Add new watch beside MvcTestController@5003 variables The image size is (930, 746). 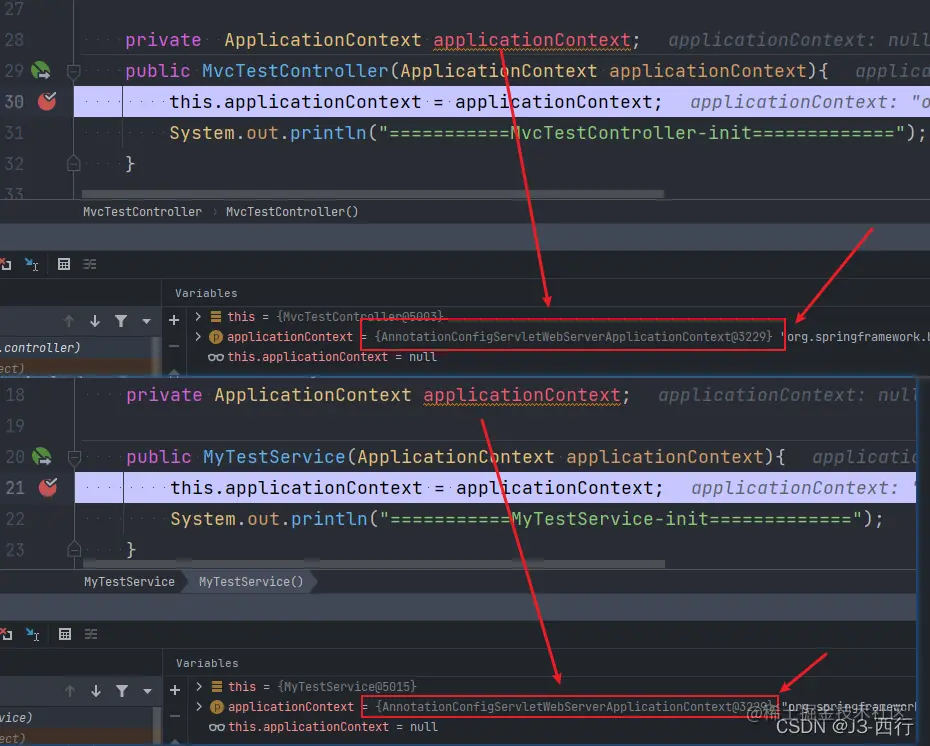pyautogui.click(x=174, y=320)
